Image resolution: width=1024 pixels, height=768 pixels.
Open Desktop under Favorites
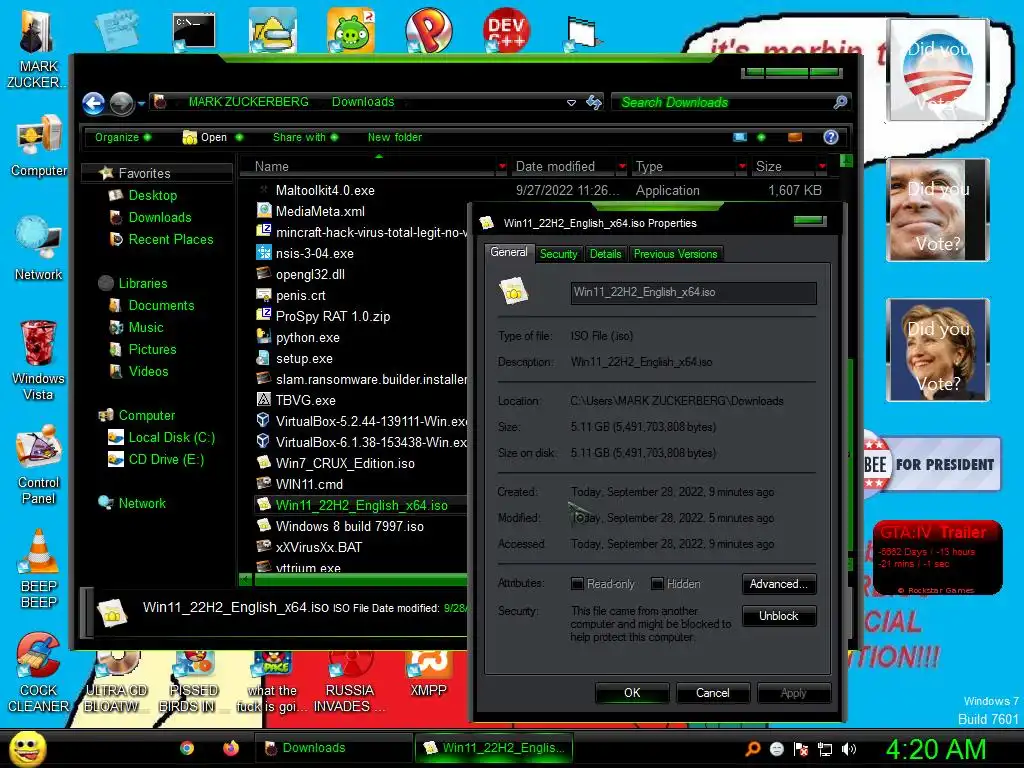(143, 195)
